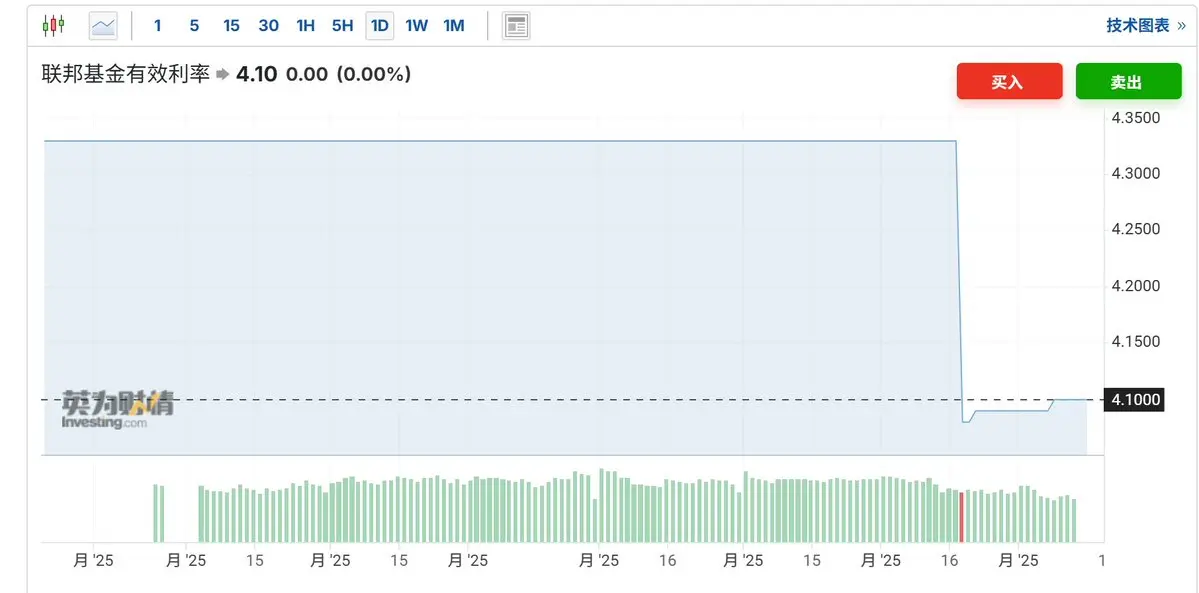Click the red 买入 button
Image resolution: width=1199 pixels, height=593 pixels.
(x=1009, y=81)
